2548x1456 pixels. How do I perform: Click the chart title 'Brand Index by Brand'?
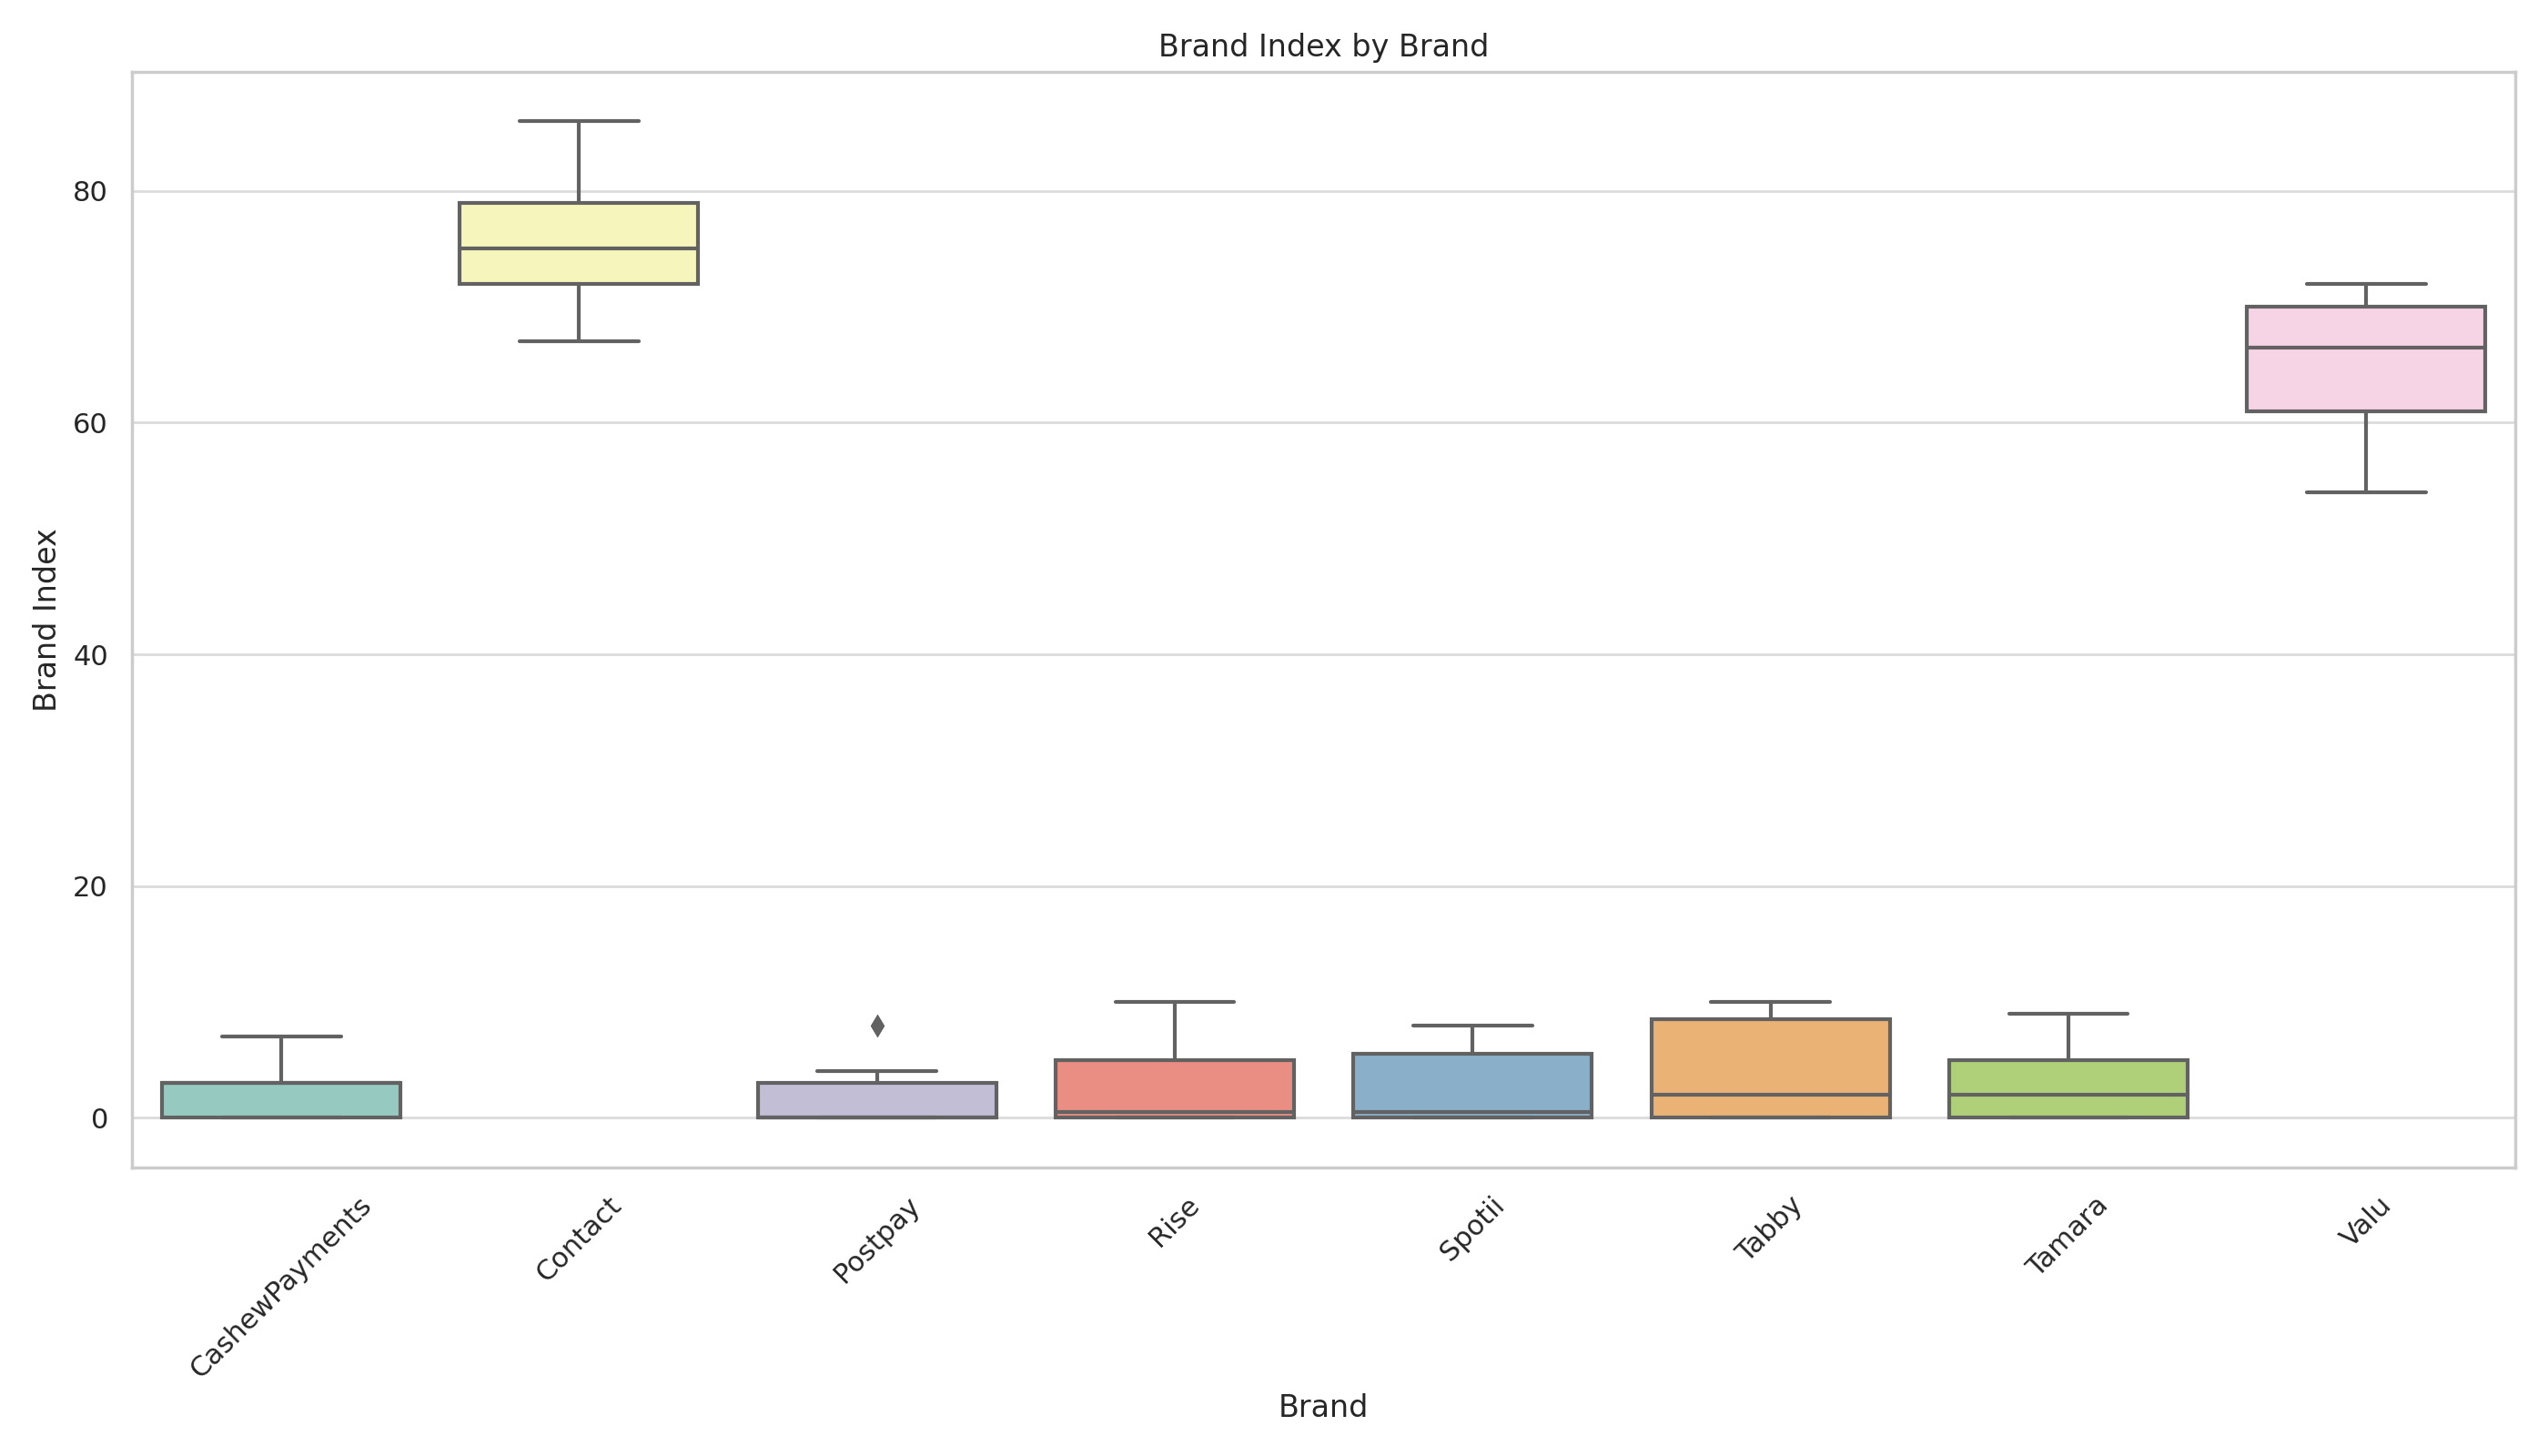click(1322, 46)
